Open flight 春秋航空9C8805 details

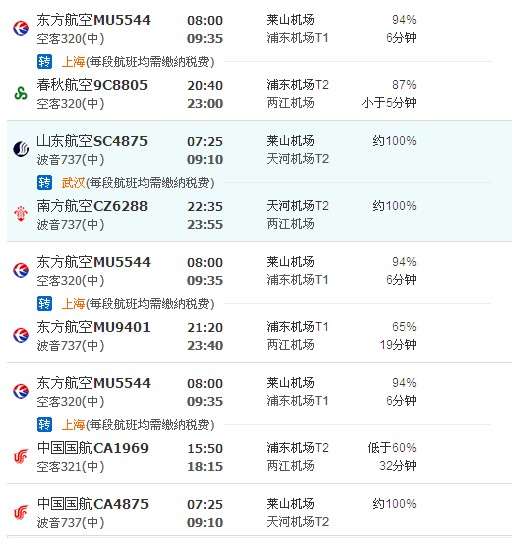(92, 85)
